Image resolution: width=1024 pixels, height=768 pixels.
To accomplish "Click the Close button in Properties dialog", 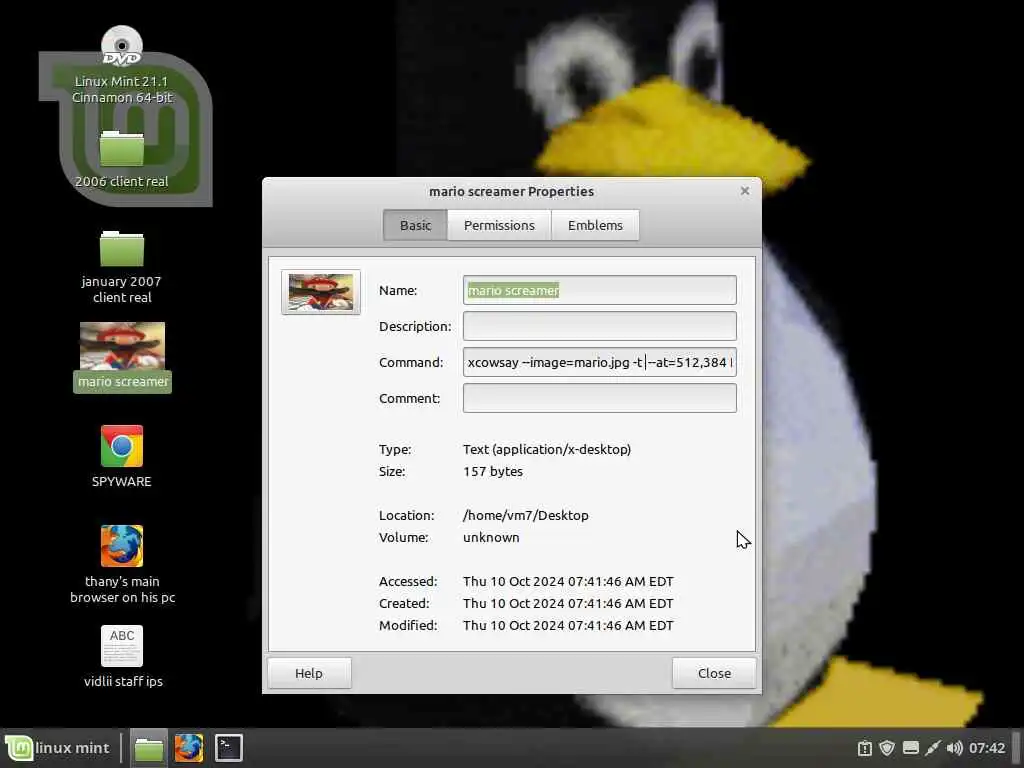I will tap(714, 673).
